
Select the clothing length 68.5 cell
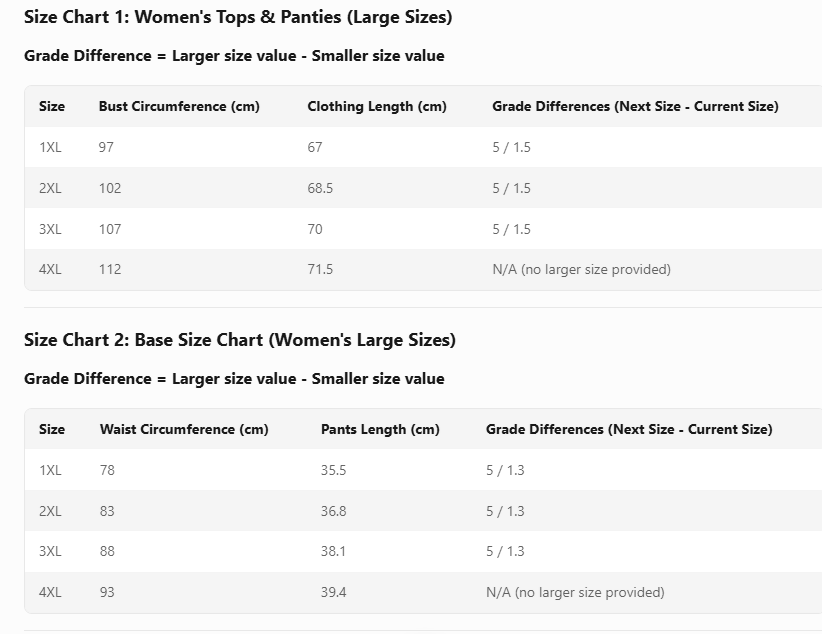pos(320,188)
